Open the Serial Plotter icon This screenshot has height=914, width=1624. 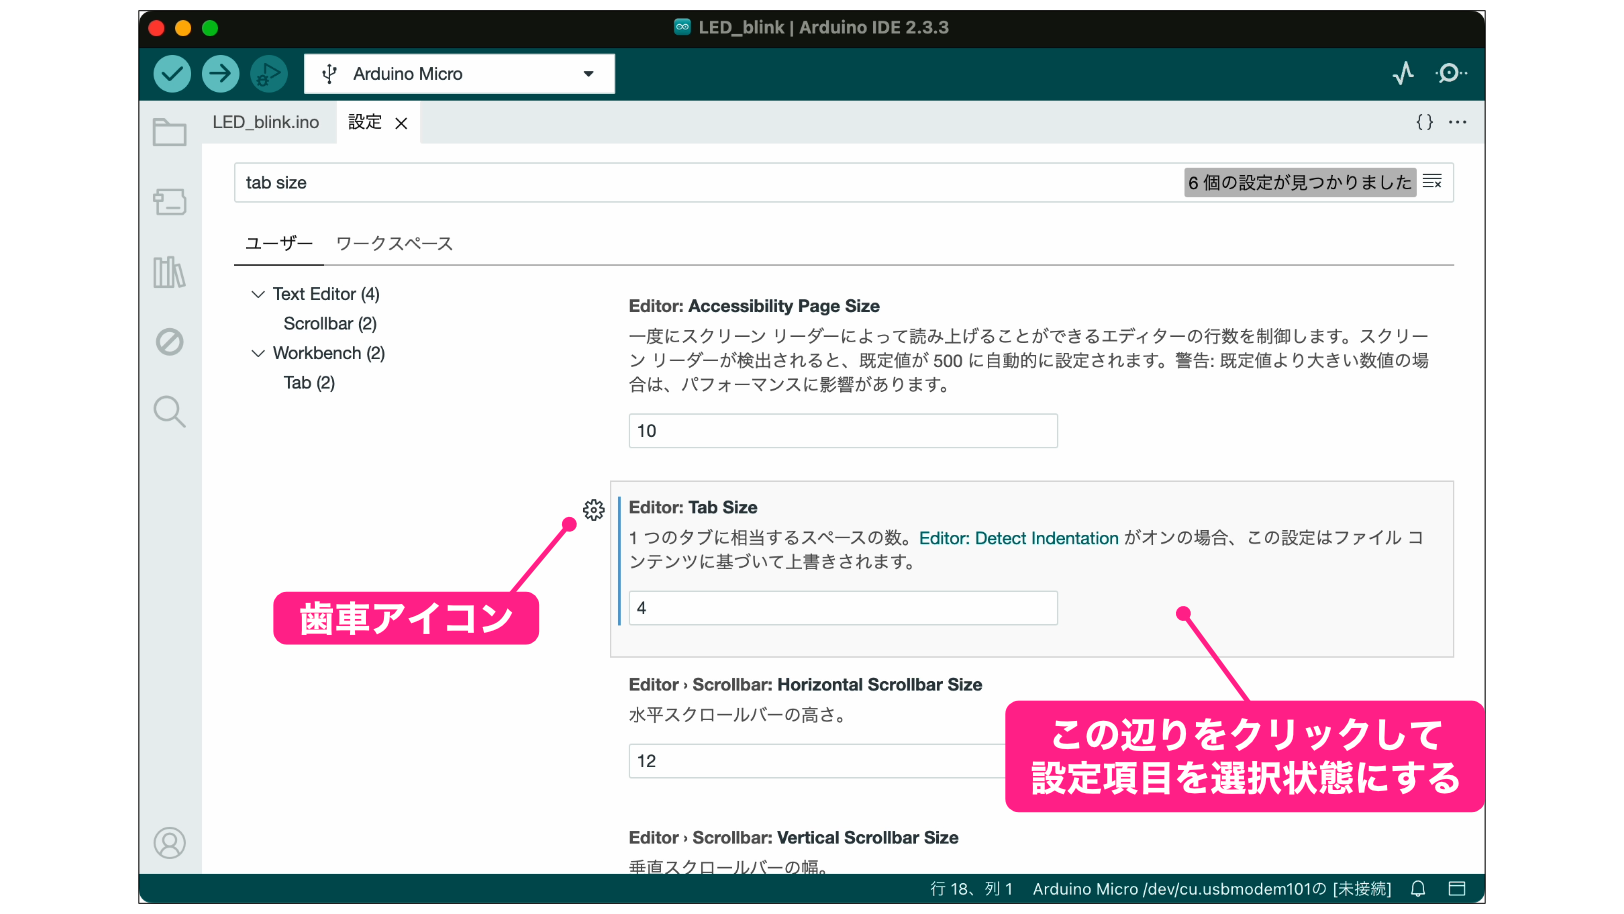(1403, 73)
